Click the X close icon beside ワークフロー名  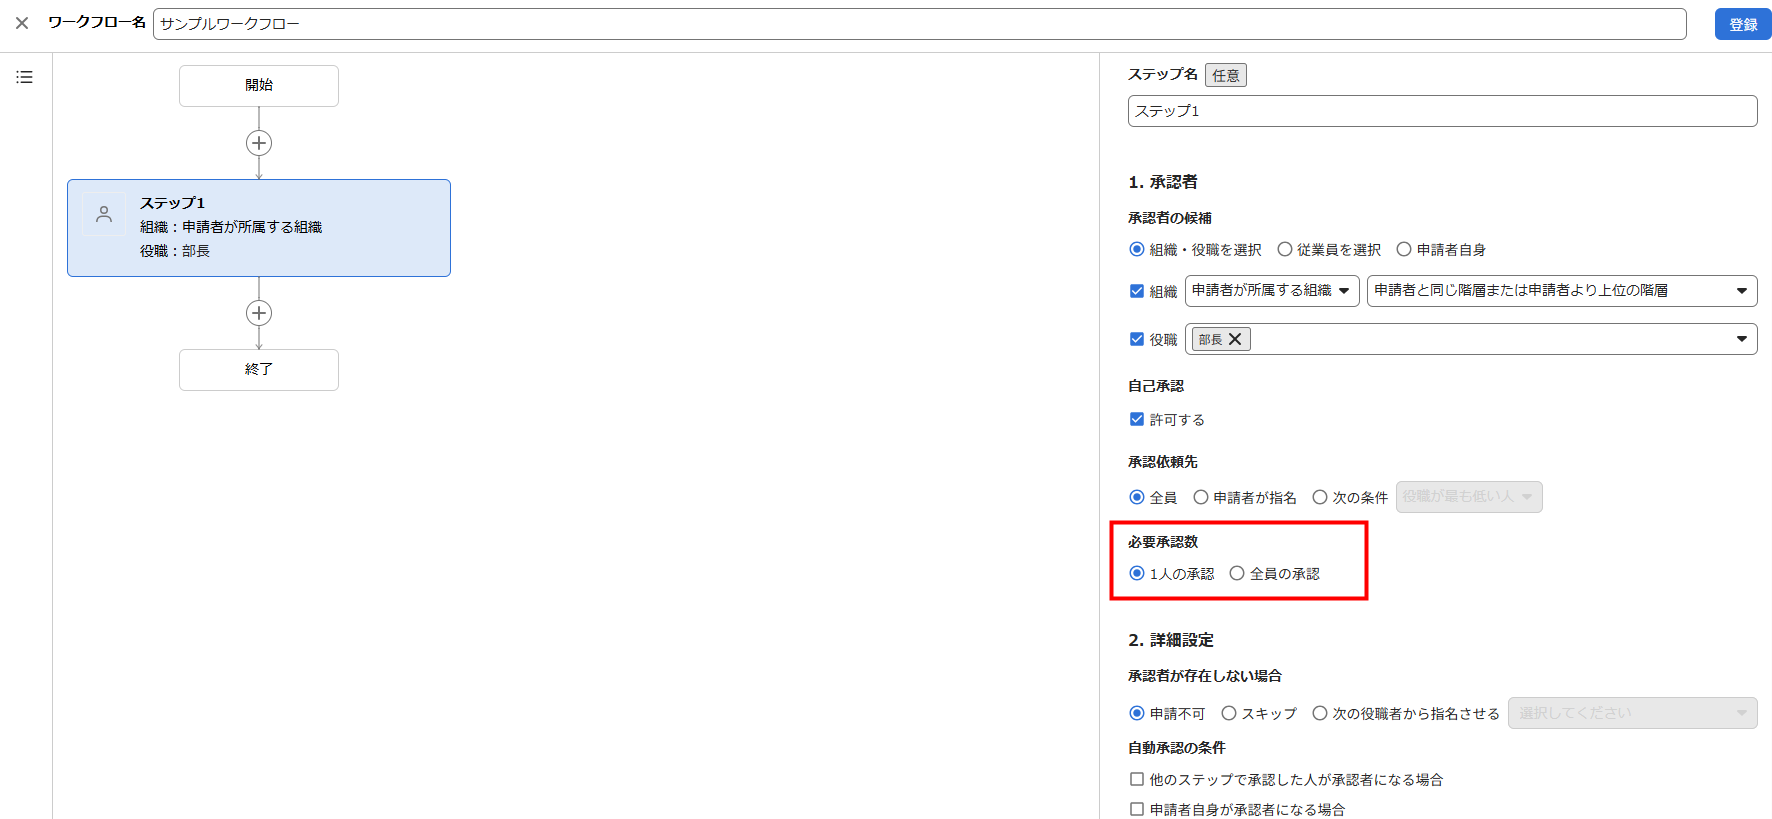(22, 23)
